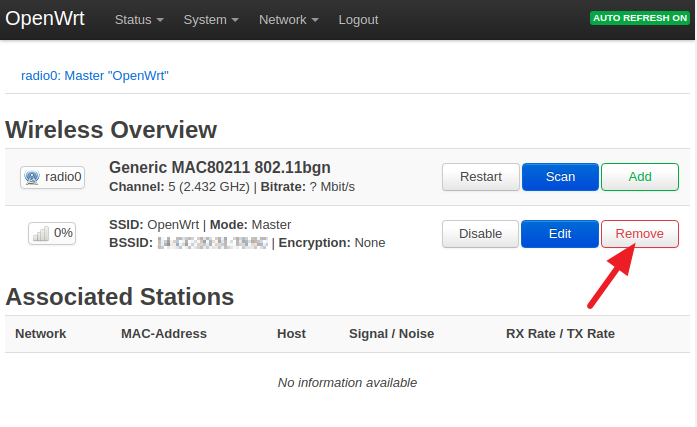Click the MAC-Address column header
The image size is (697, 427).
[x=164, y=334]
